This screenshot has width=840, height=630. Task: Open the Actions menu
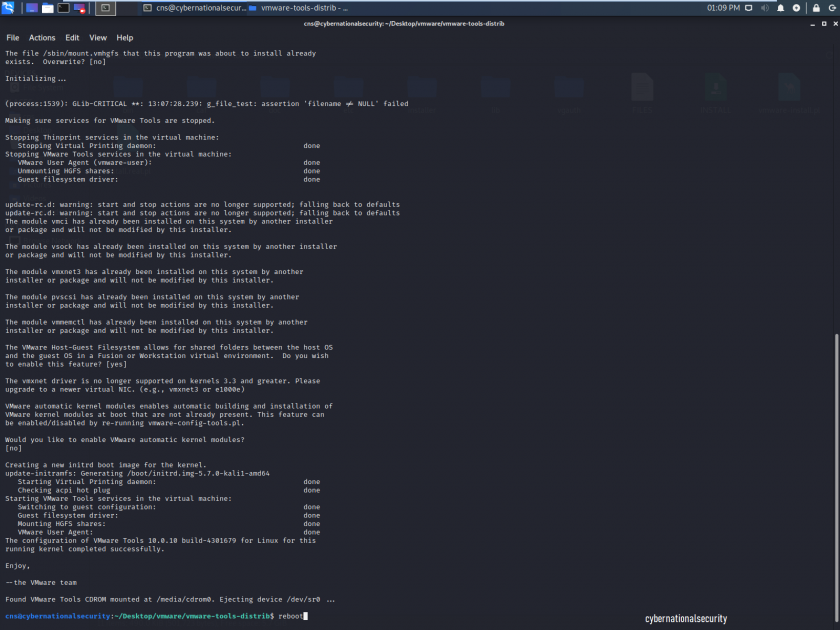(42, 38)
